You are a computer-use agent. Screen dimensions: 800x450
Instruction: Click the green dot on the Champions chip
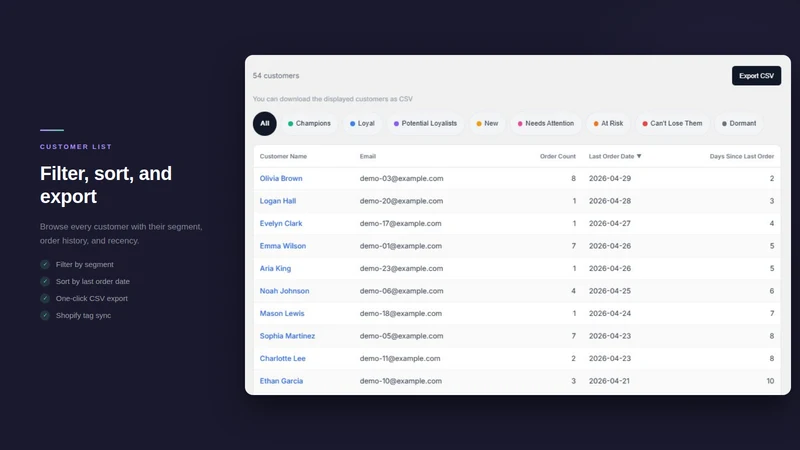click(290, 123)
